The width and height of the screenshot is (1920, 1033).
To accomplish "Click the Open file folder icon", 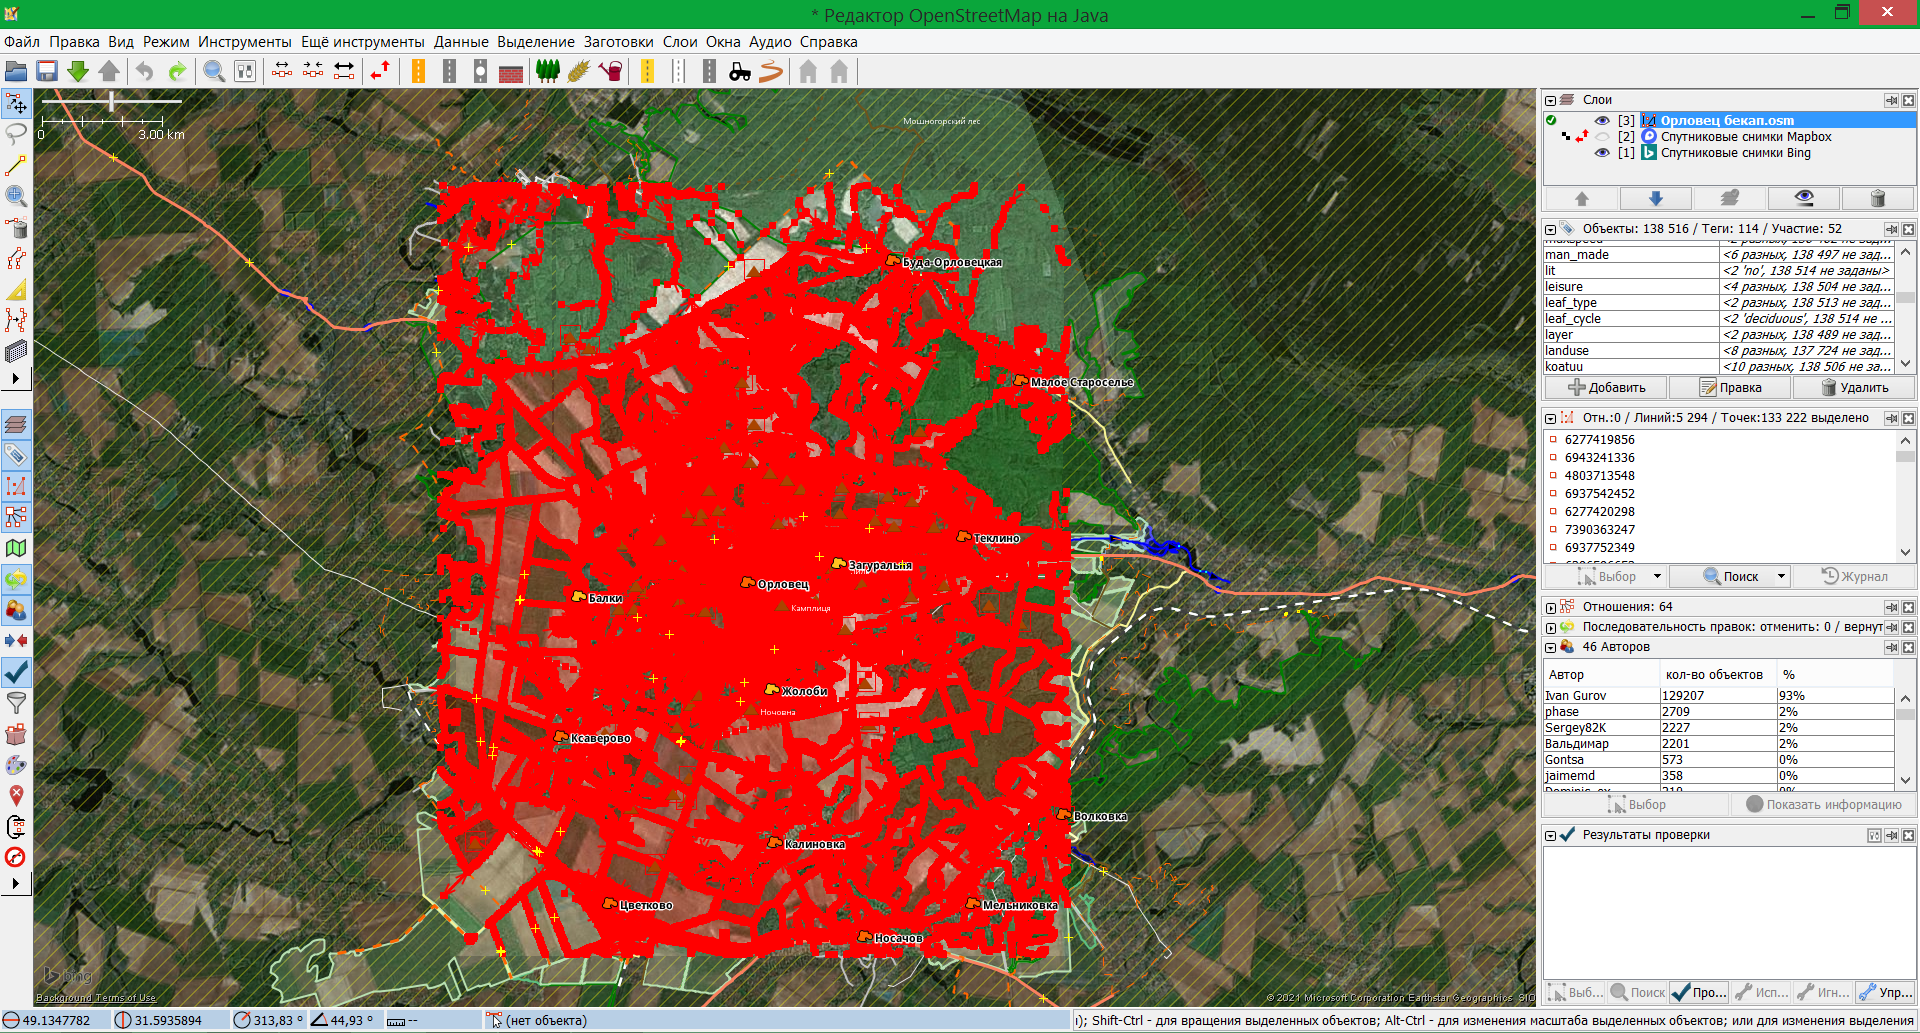I will (16, 71).
